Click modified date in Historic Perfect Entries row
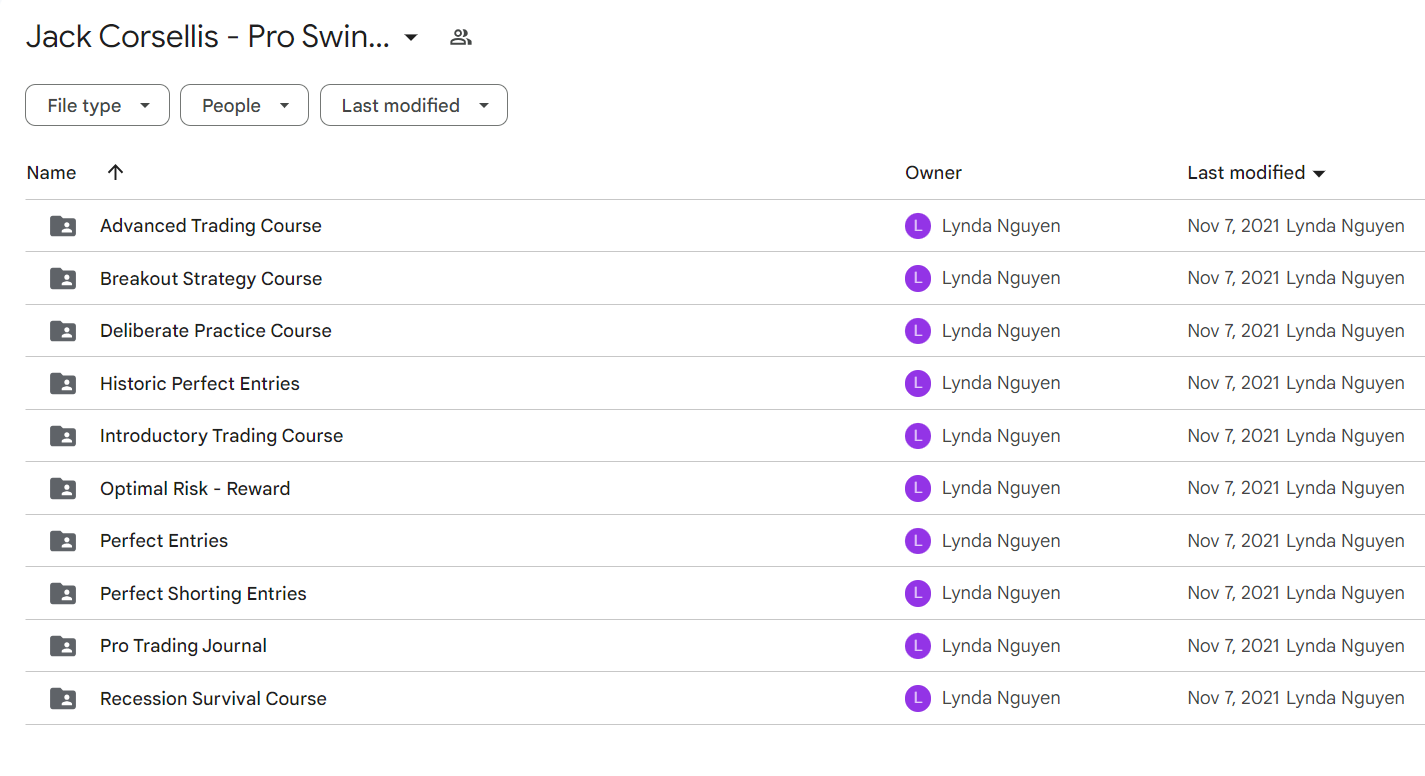 pos(1234,383)
